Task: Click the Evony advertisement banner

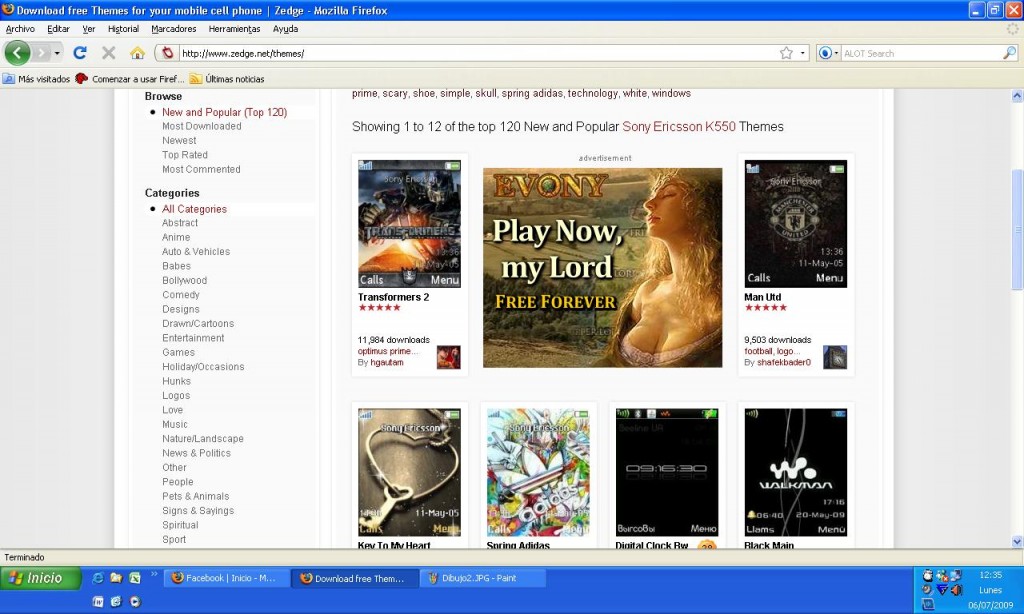Action: tap(603, 268)
